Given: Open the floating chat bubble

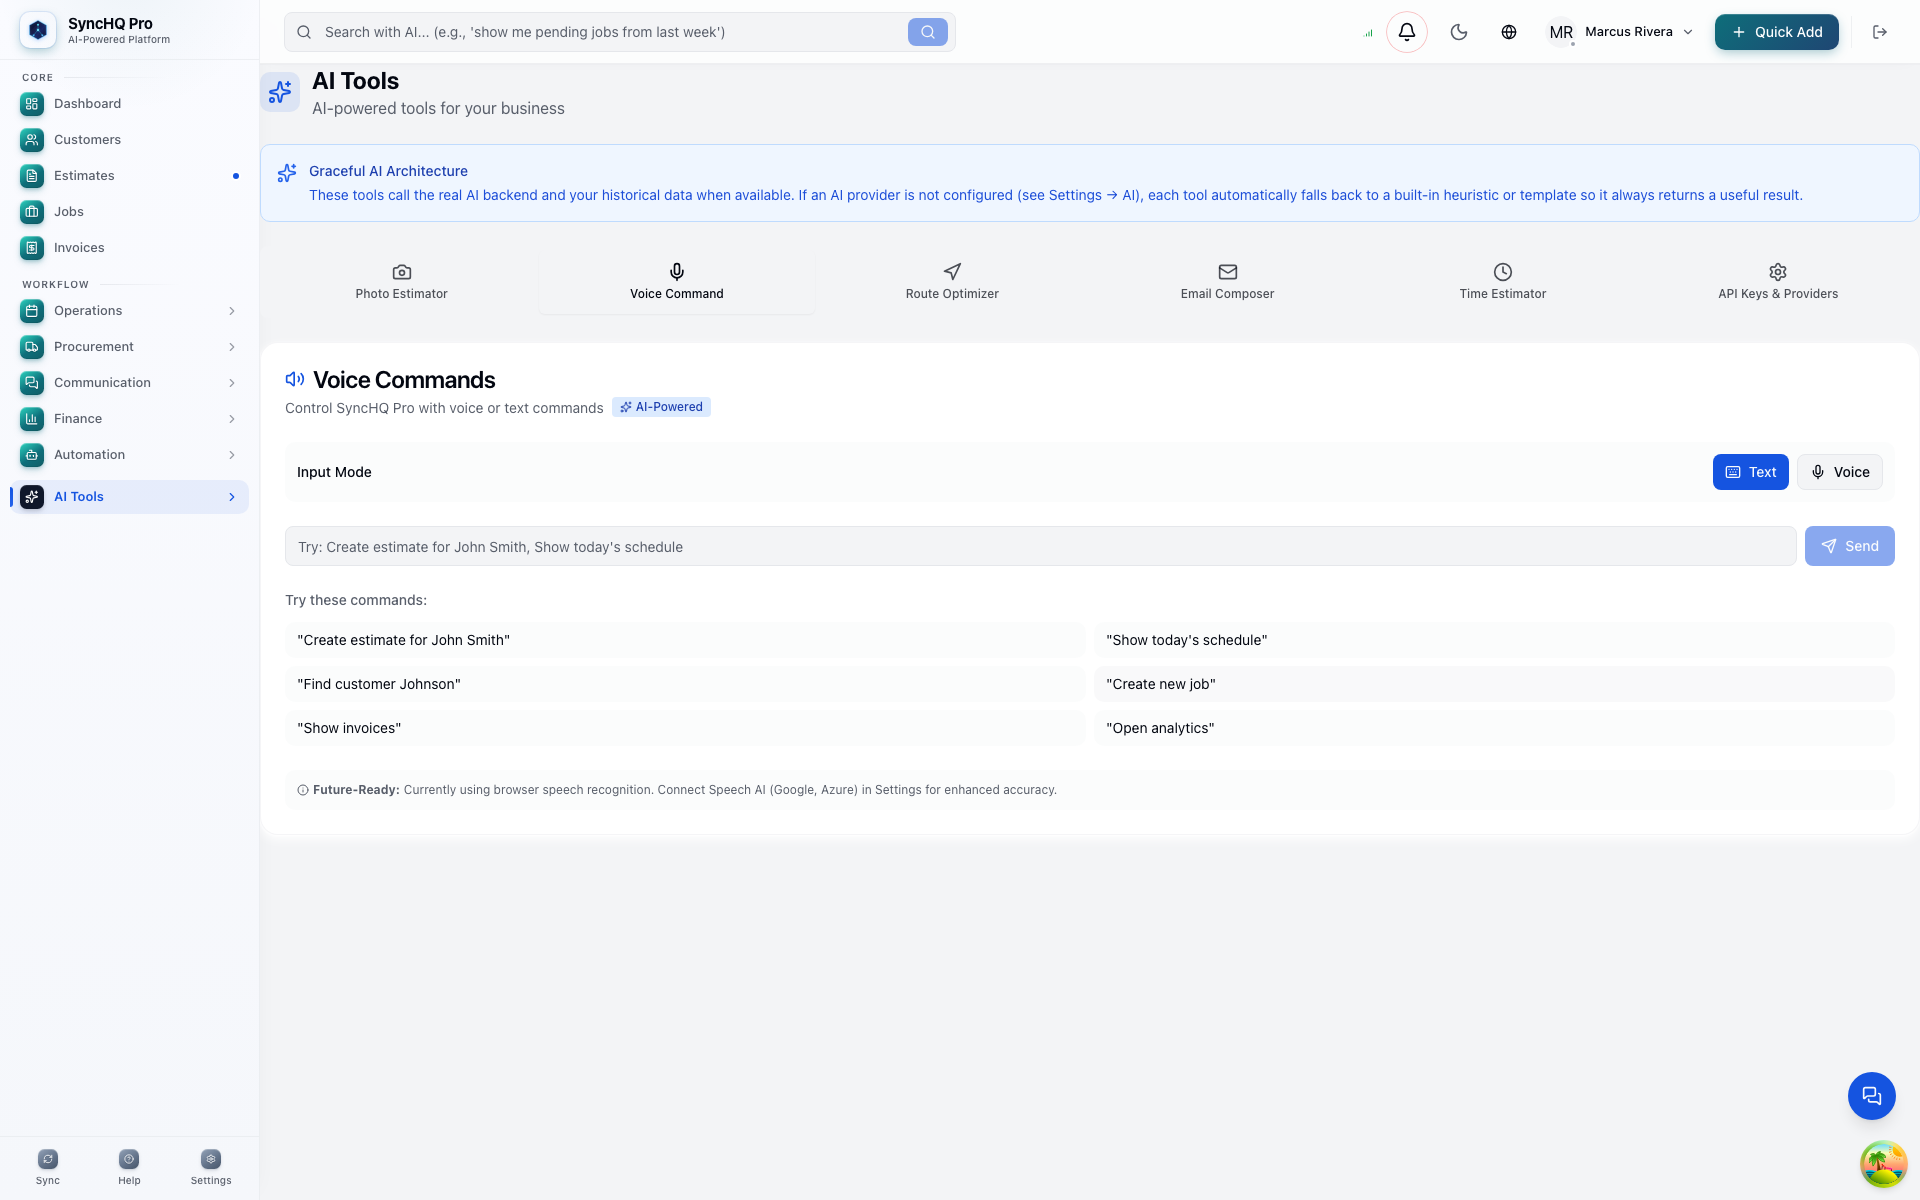Looking at the screenshot, I should click(1871, 1096).
